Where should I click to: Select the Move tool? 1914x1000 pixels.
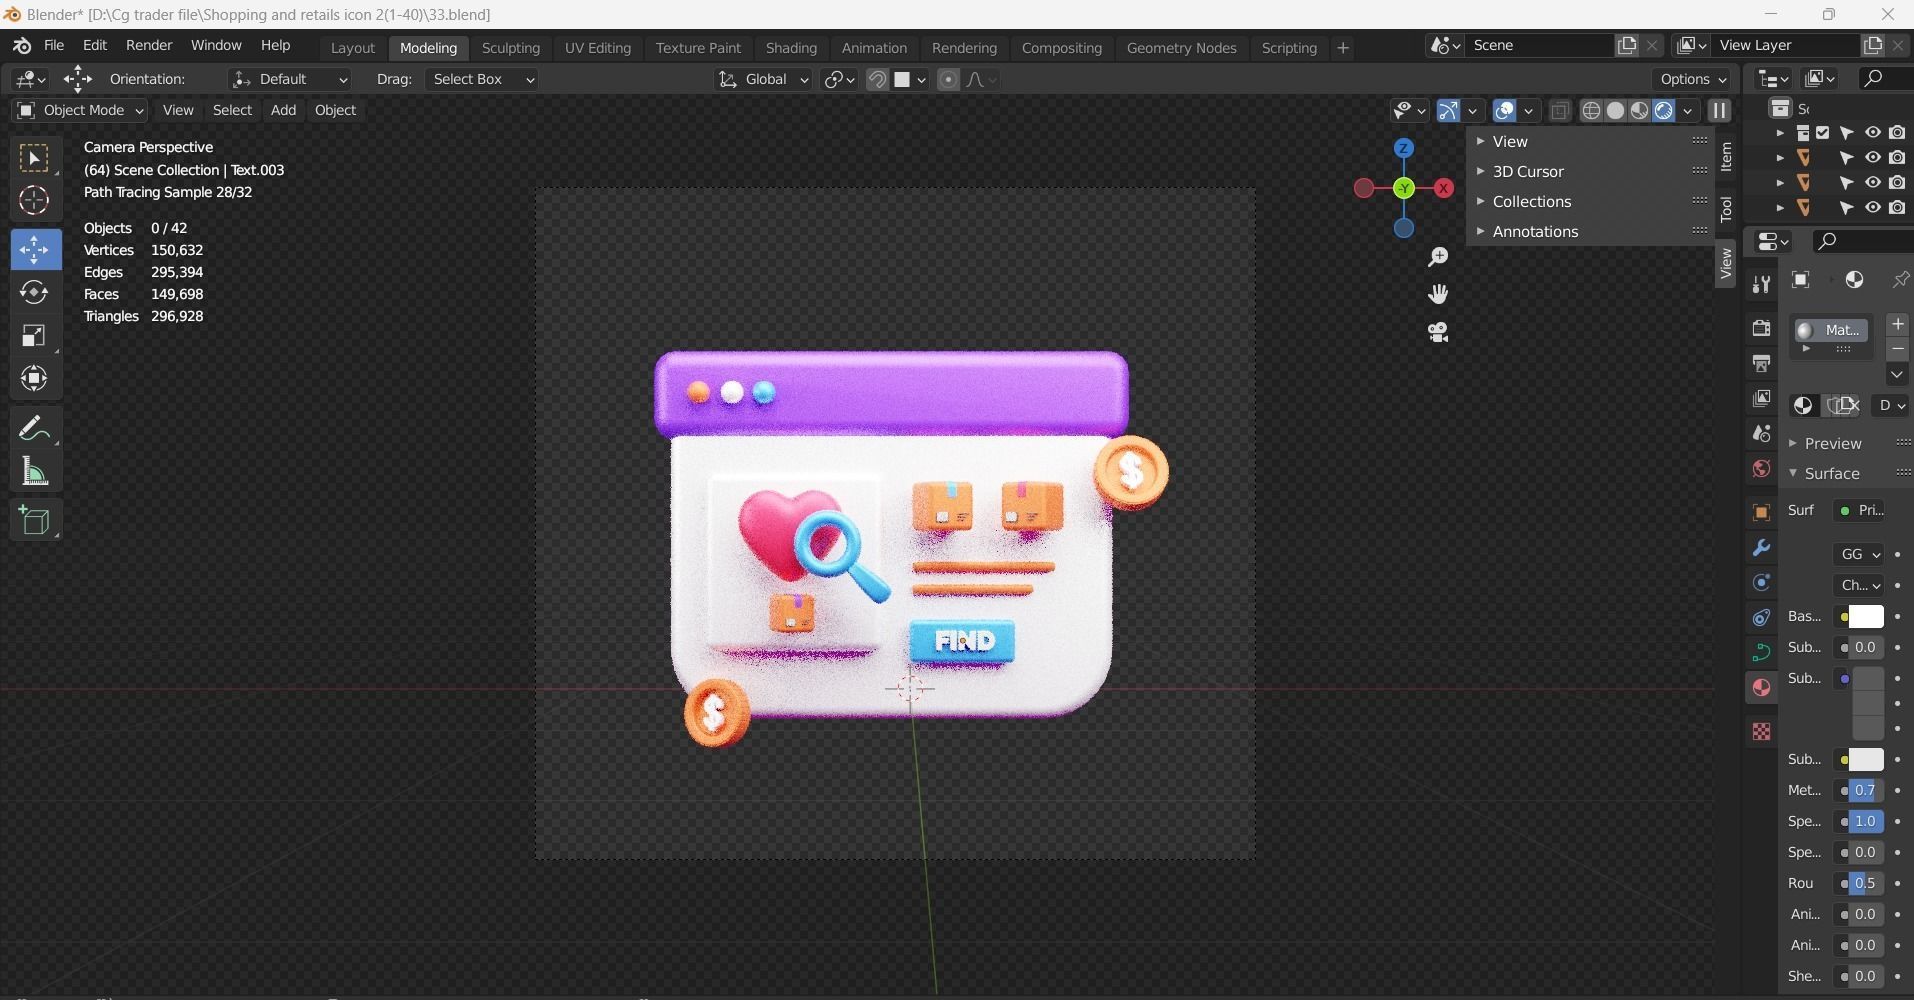tap(34, 249)
